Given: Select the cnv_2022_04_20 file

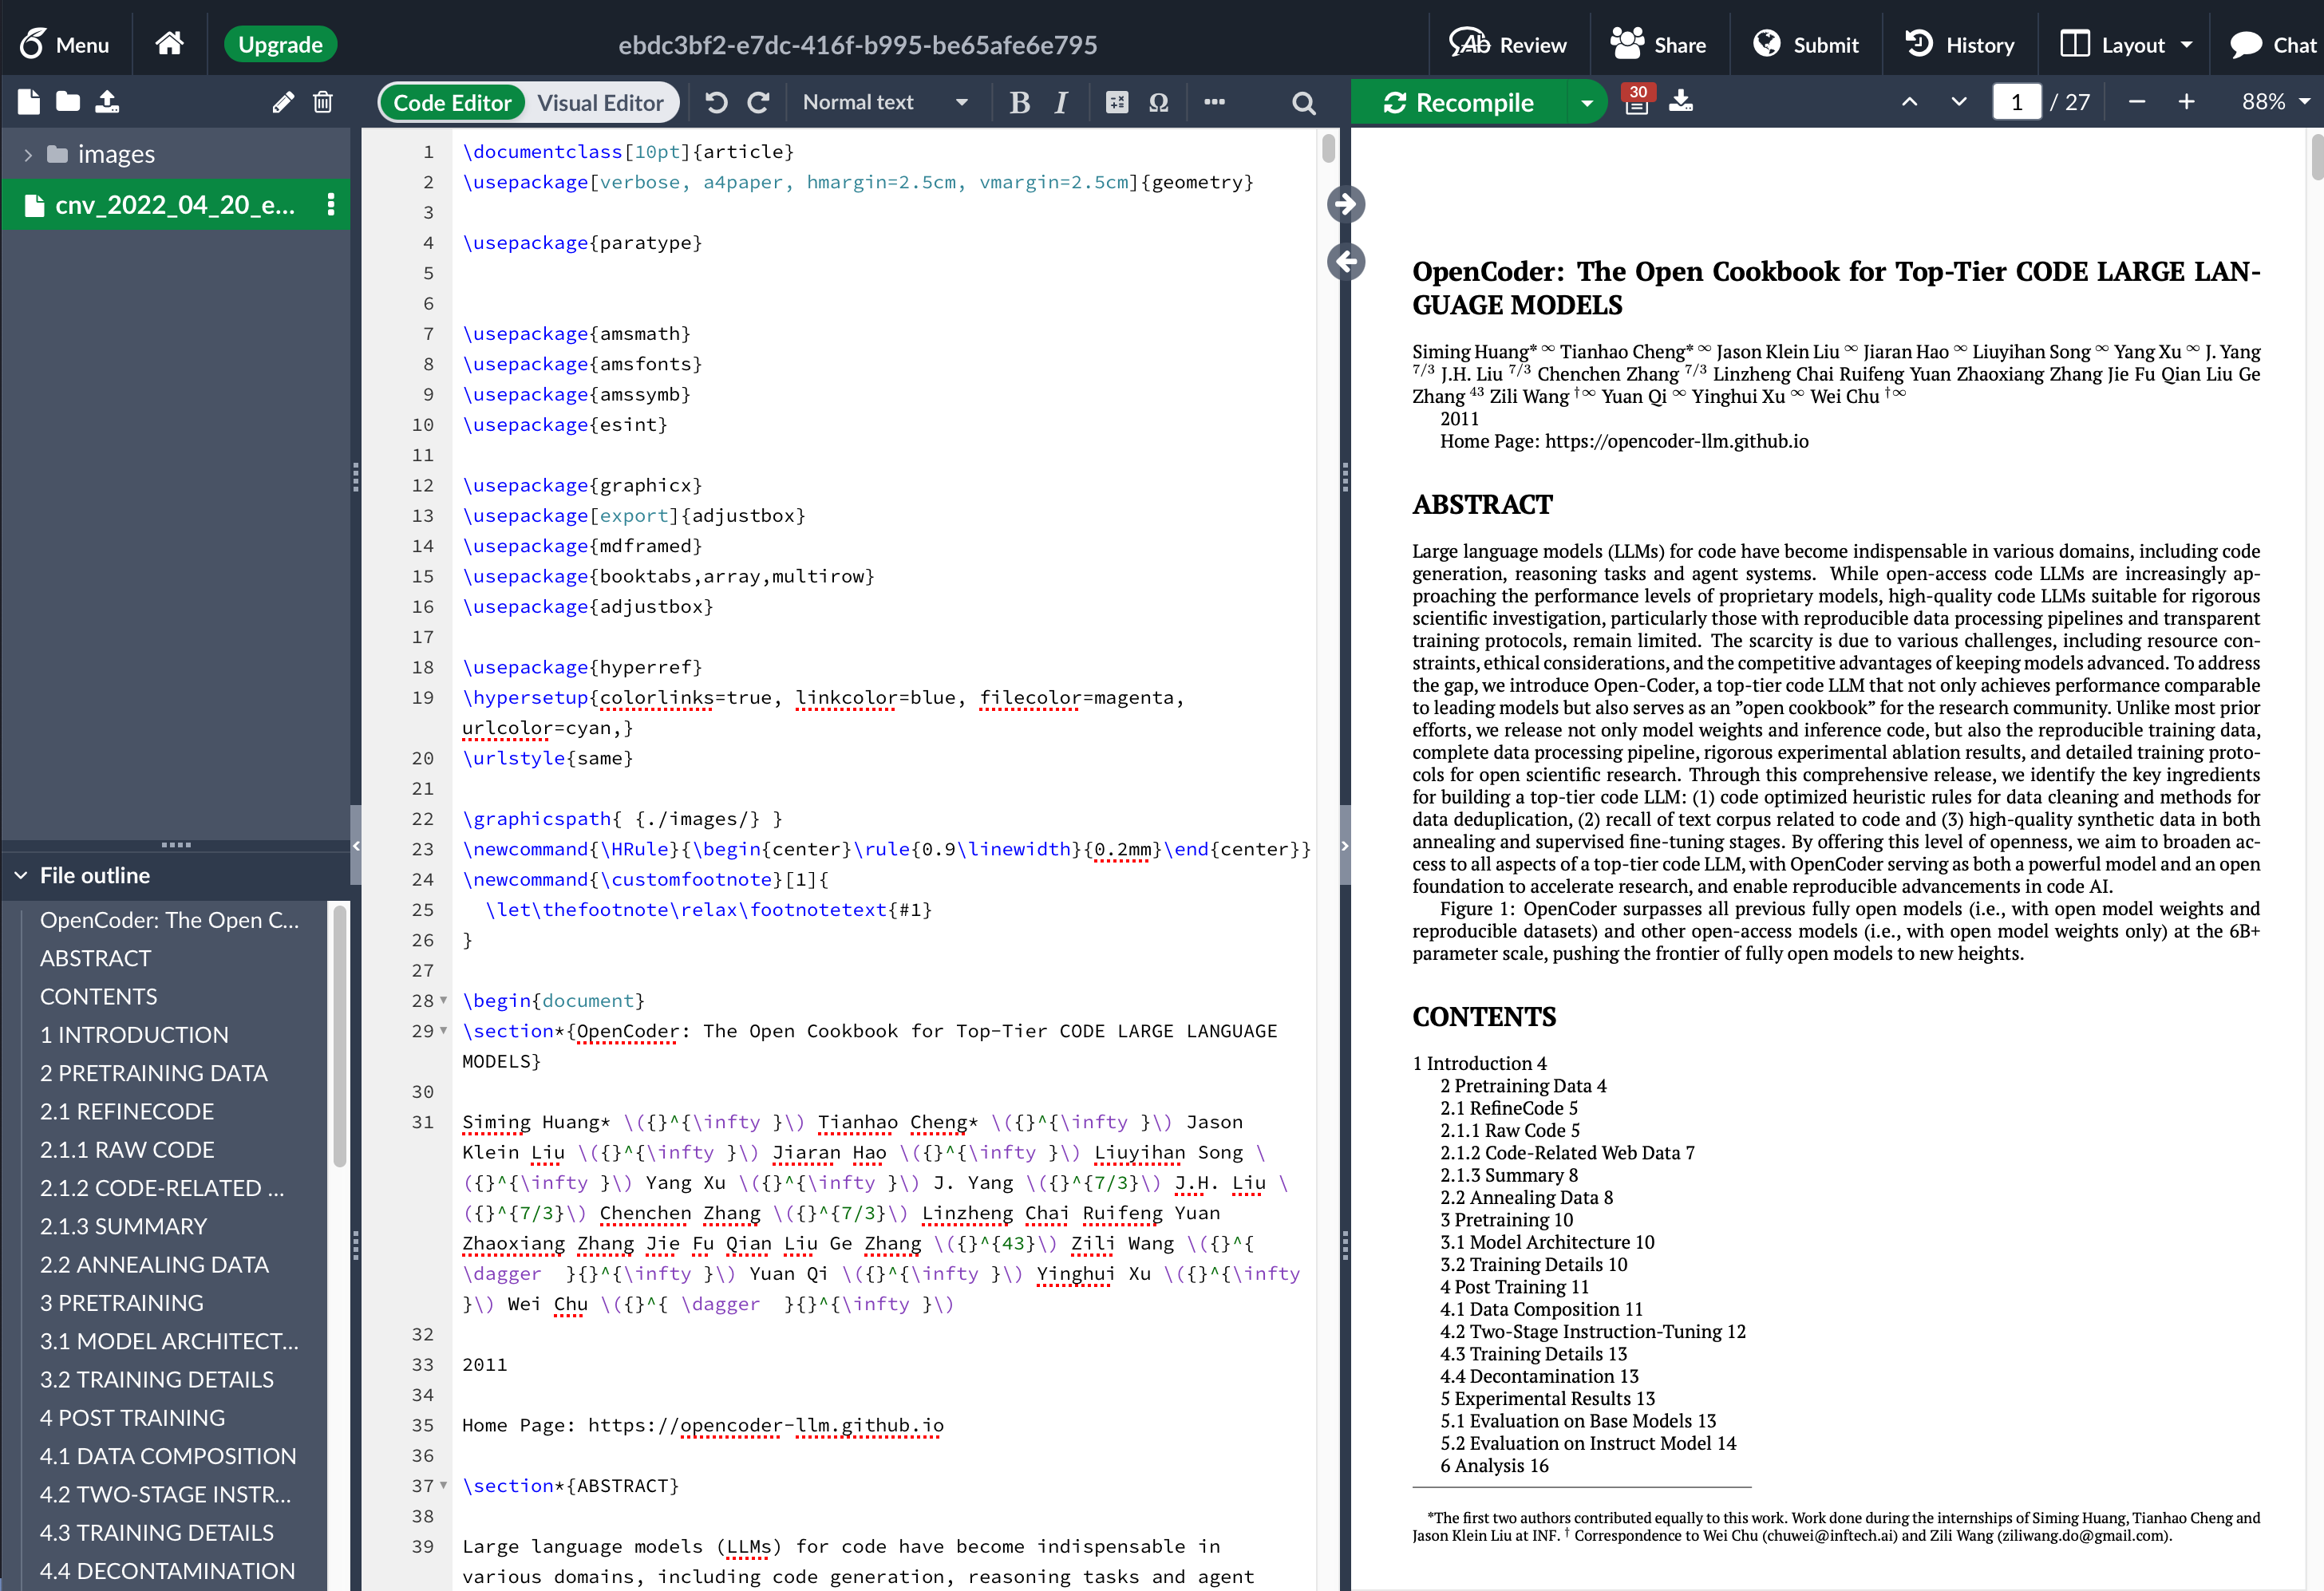Looking at the screenshot, I should point(175,205).
